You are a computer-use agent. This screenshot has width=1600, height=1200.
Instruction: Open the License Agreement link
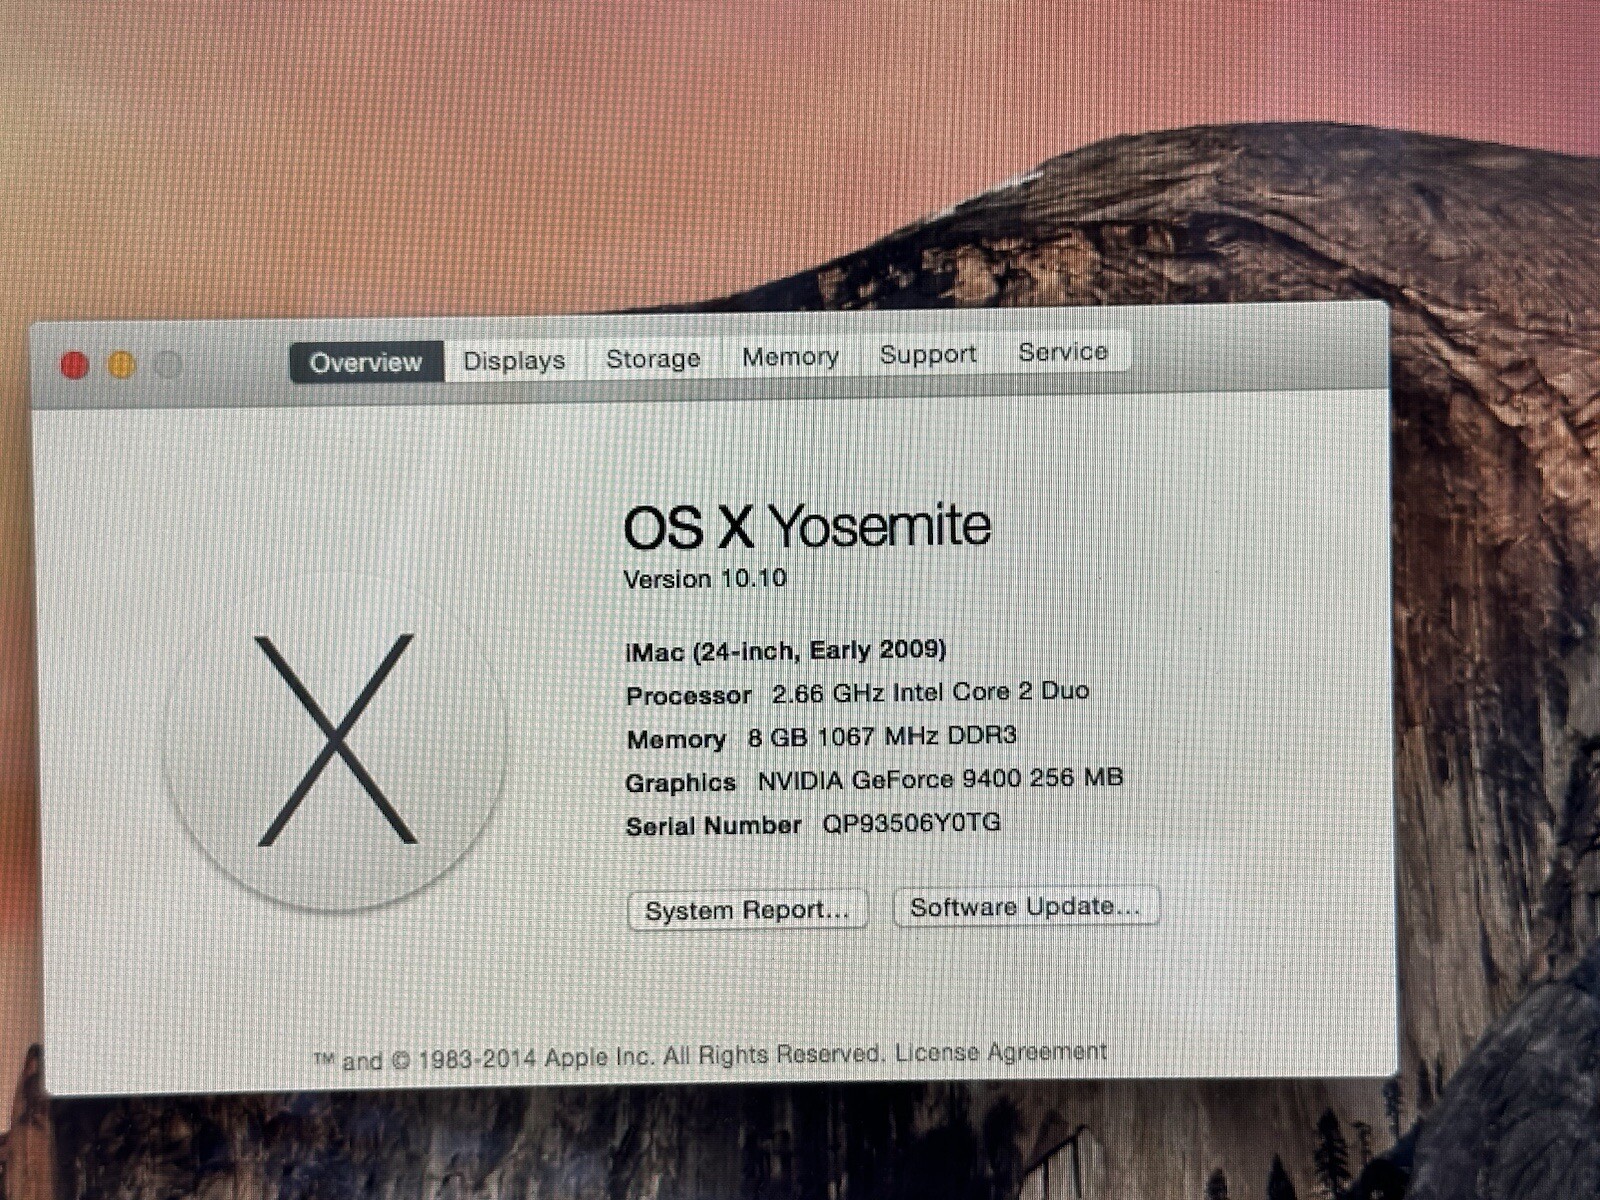click(x=1001, y=1052)
